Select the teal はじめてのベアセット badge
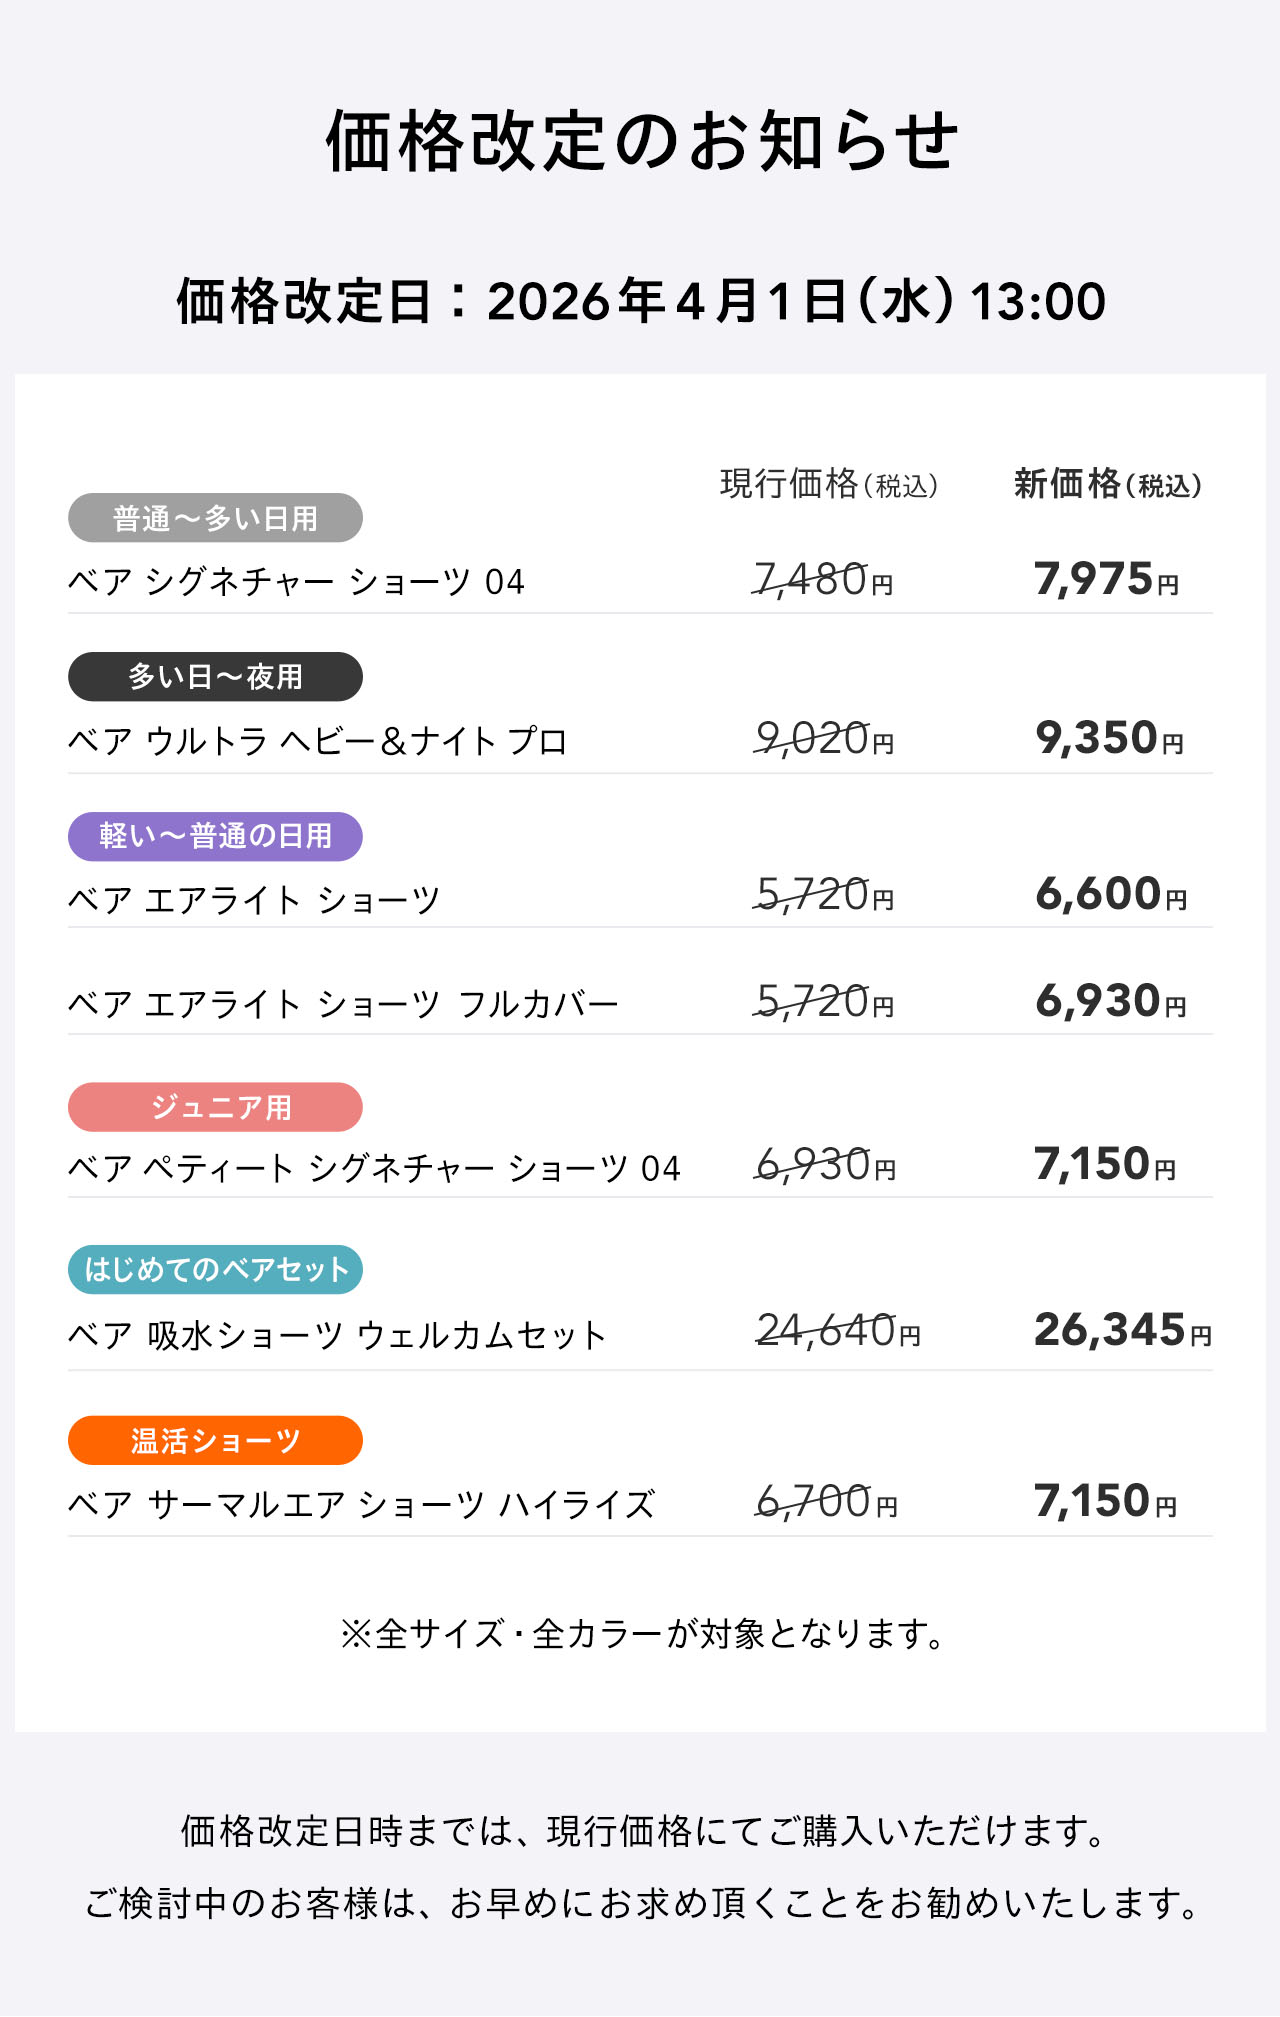Viewport: 1280px width, 2017px height. [215, 1269]
